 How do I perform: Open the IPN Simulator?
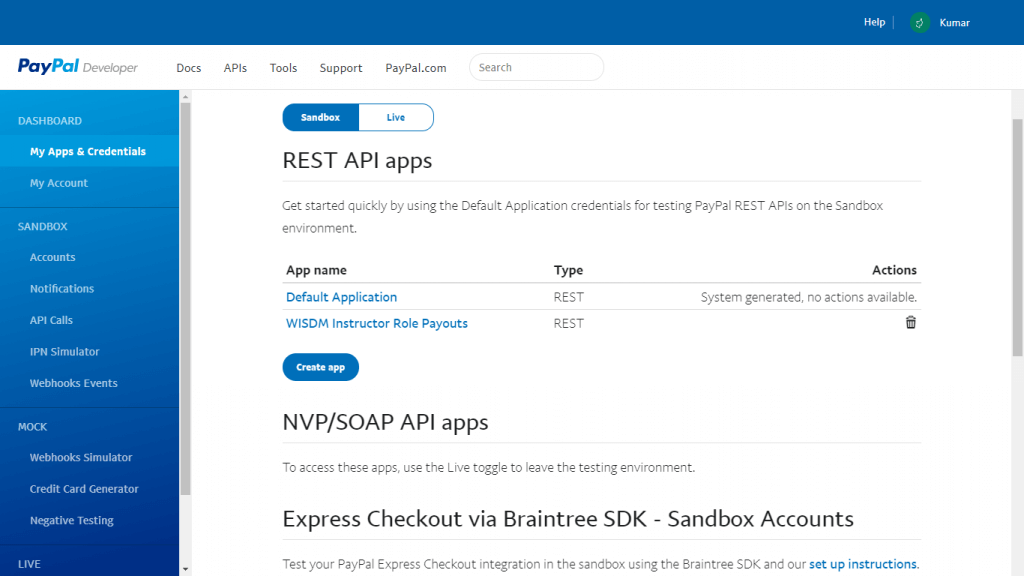point(63,351)
